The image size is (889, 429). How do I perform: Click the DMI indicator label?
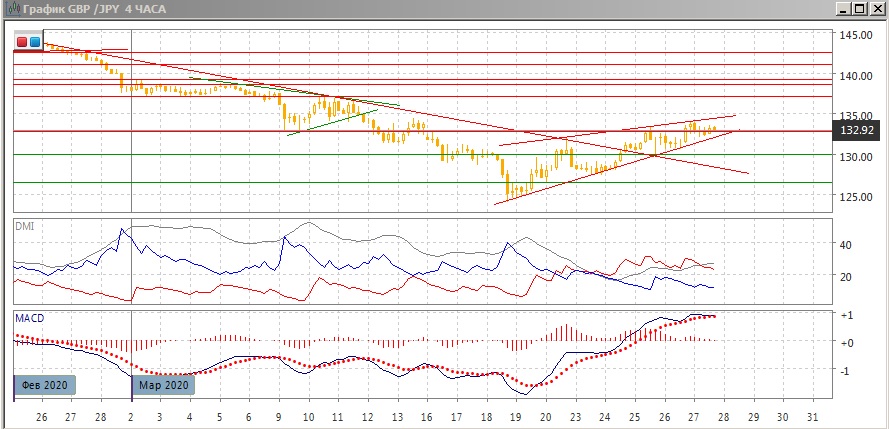click(25, 225)
